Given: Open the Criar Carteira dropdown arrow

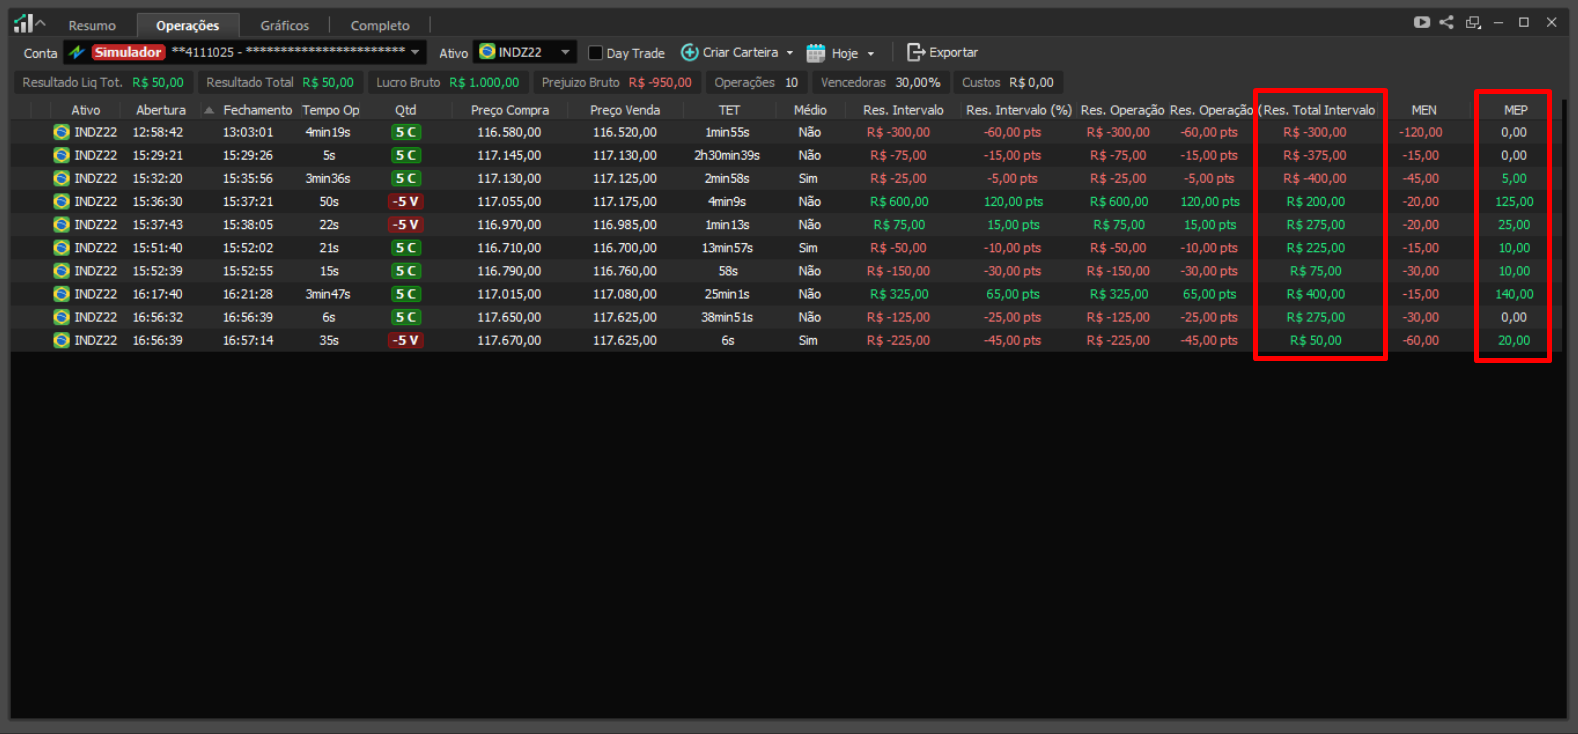Looking at the screenshot, I should pyautogui.click(x=790, y=53).
